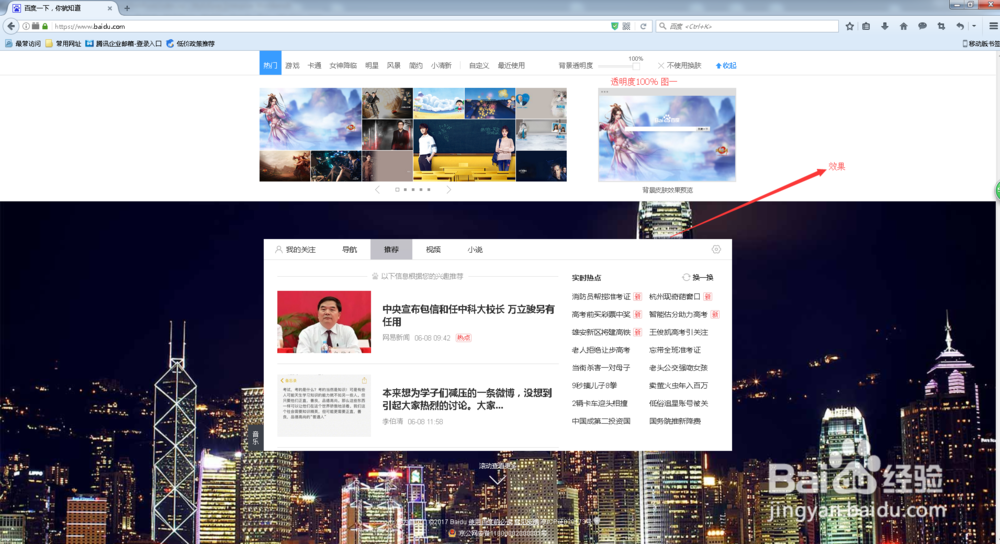This screenshot has width=1000, height=544.
Task: Bookmark this page with the star icon
Action: click(x=849, y=26)
